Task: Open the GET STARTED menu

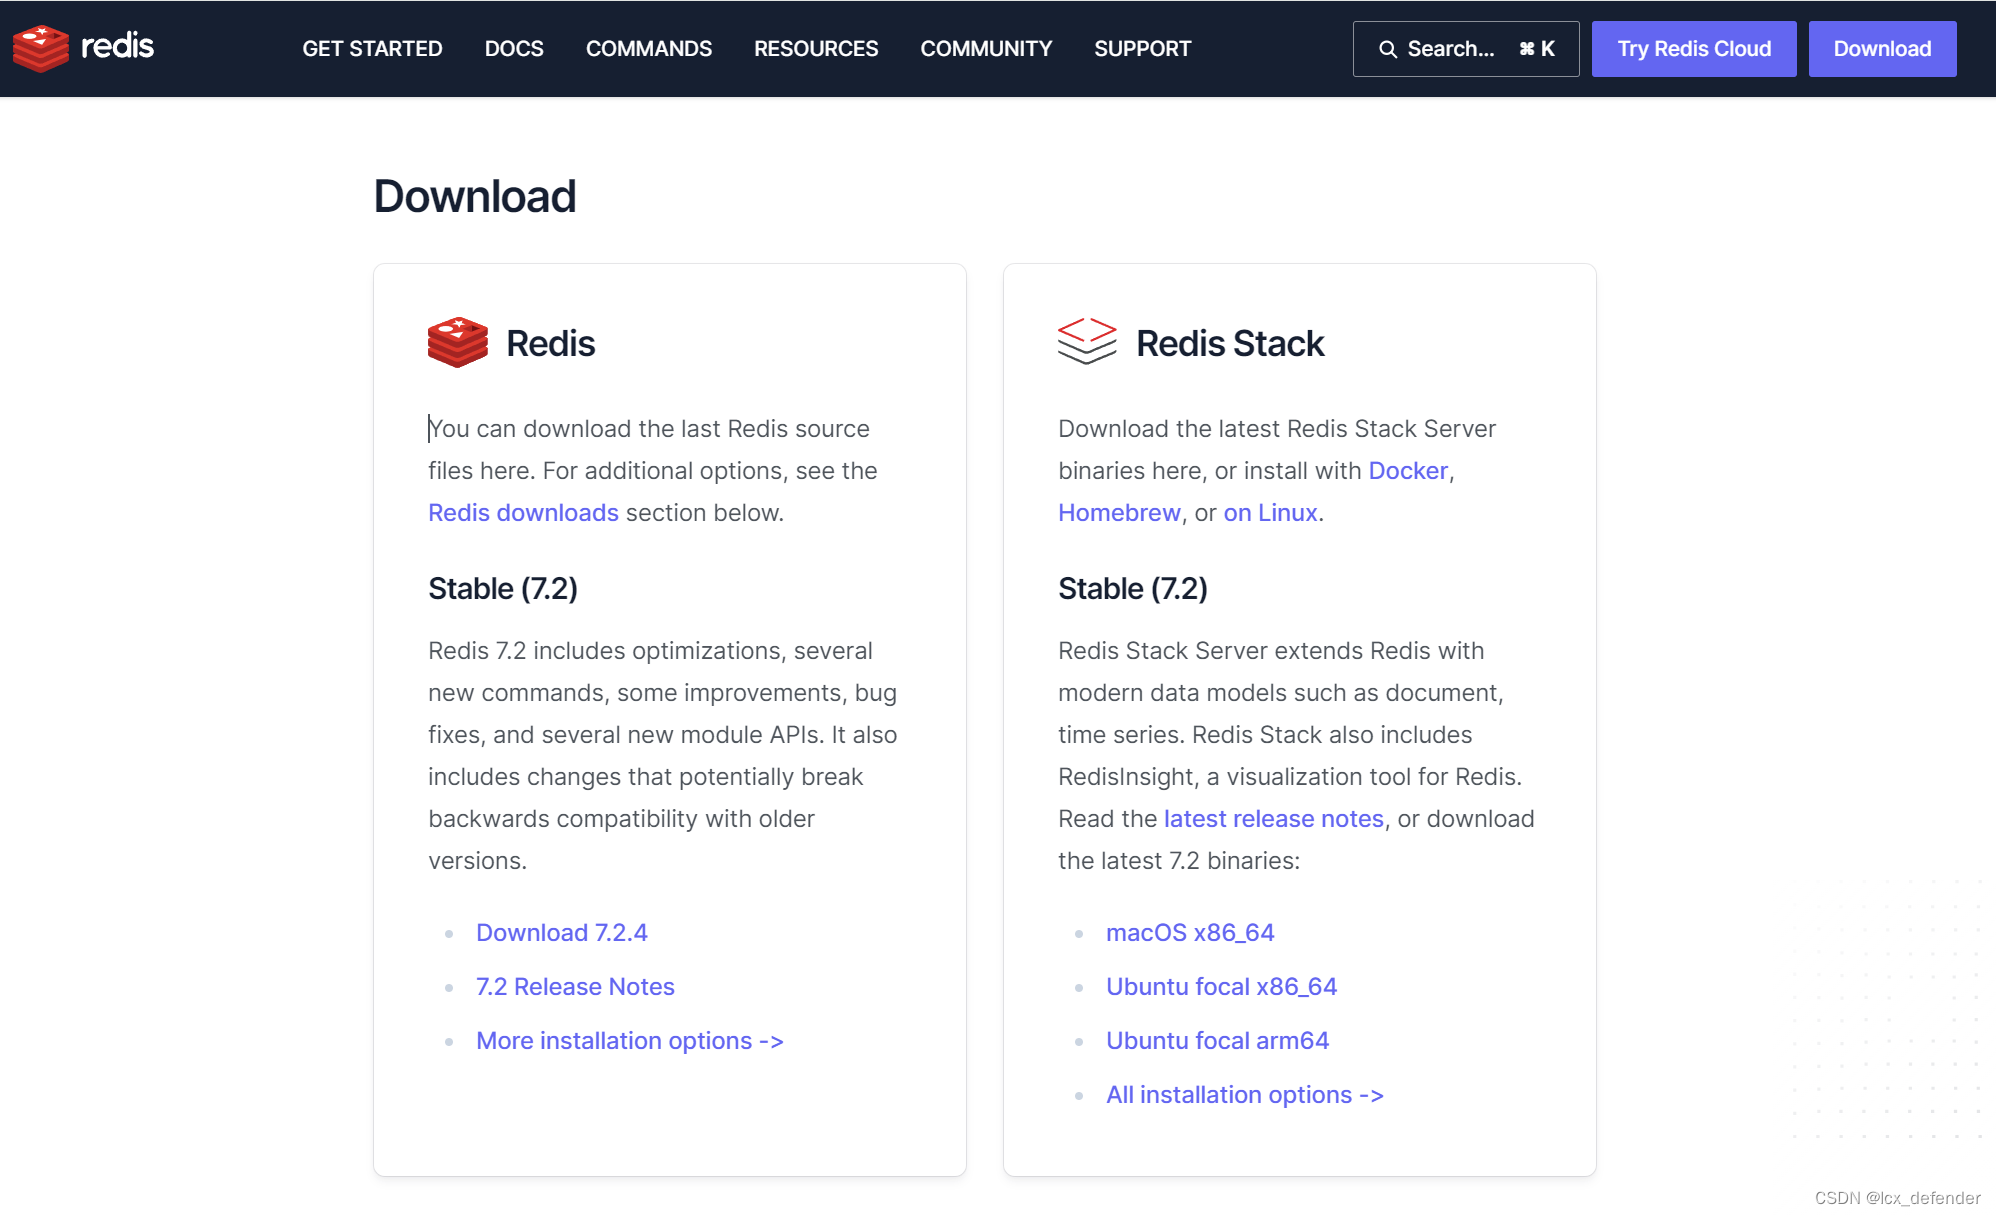Action: [372, 49]
